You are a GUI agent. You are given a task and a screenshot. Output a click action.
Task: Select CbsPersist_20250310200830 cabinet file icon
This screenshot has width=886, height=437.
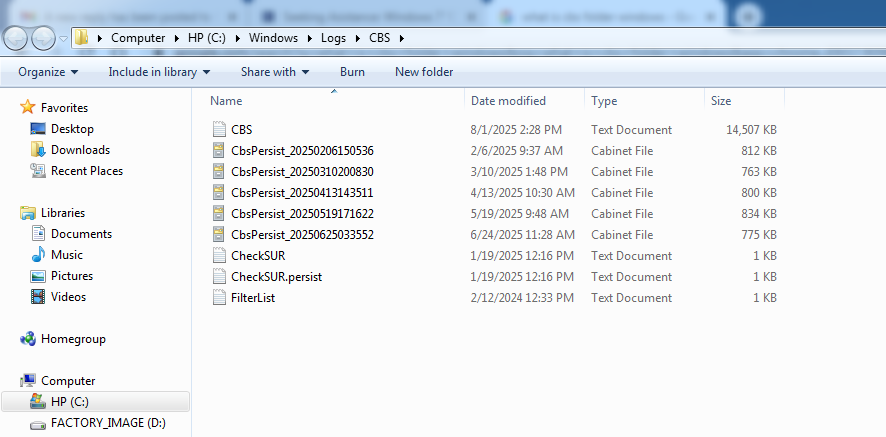point(219,171)
